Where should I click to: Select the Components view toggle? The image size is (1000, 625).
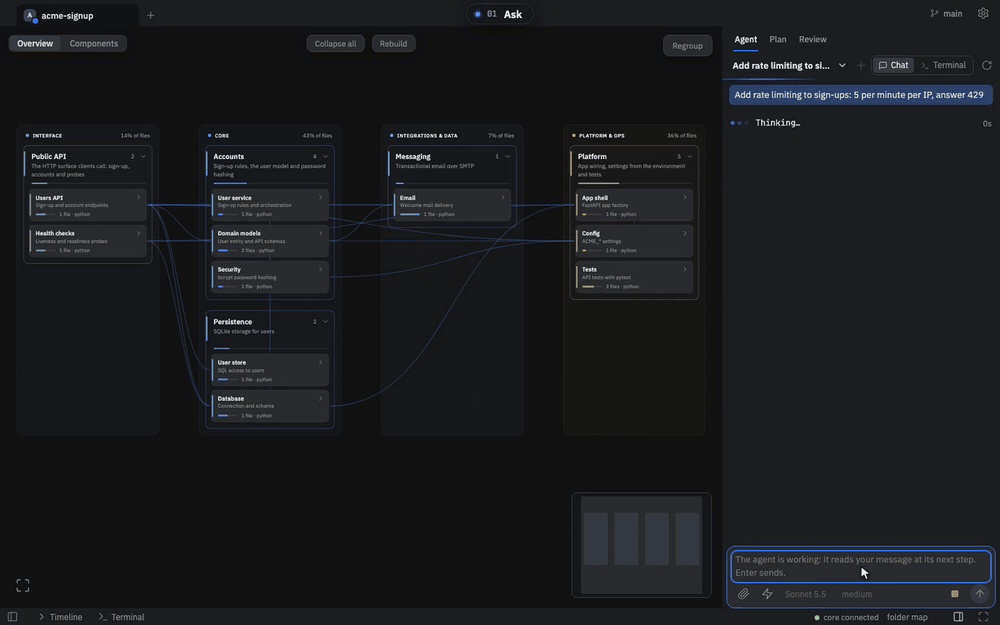pyautogui.click(x=94, y=43)
